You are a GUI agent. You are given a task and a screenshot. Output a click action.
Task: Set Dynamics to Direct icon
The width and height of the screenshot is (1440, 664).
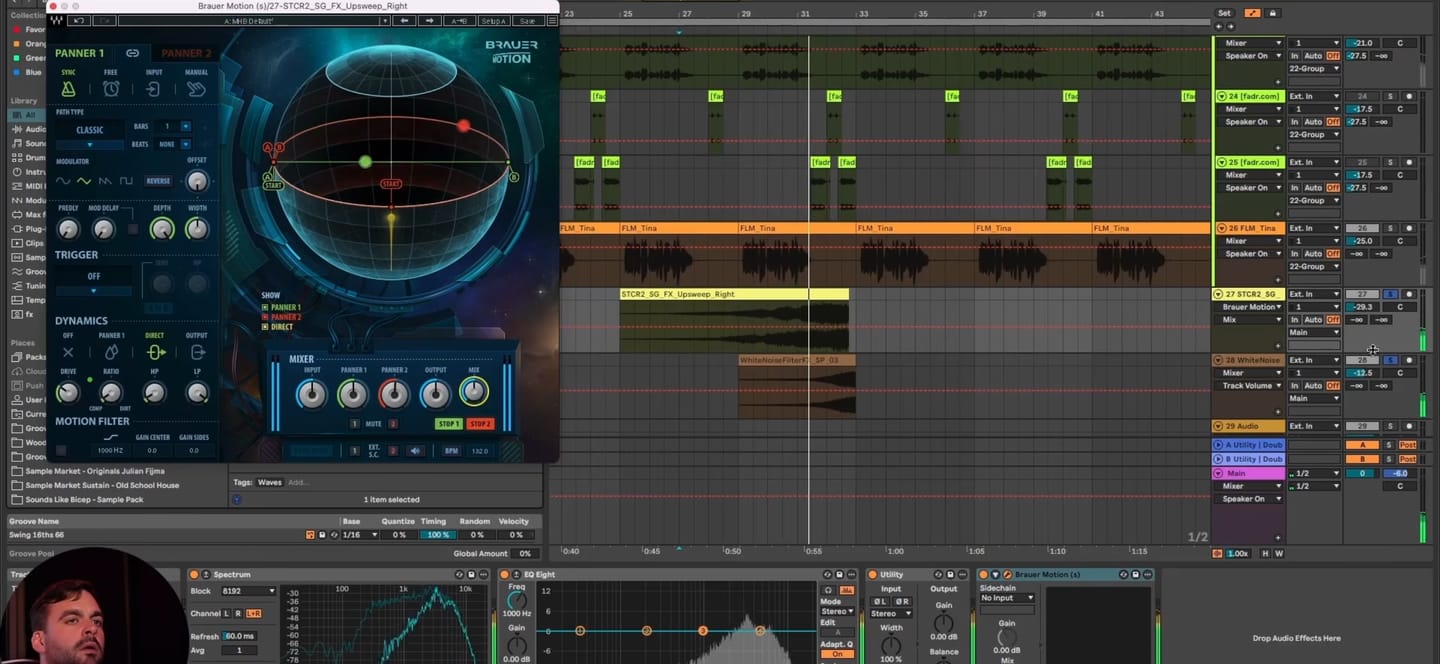point(155,352)
